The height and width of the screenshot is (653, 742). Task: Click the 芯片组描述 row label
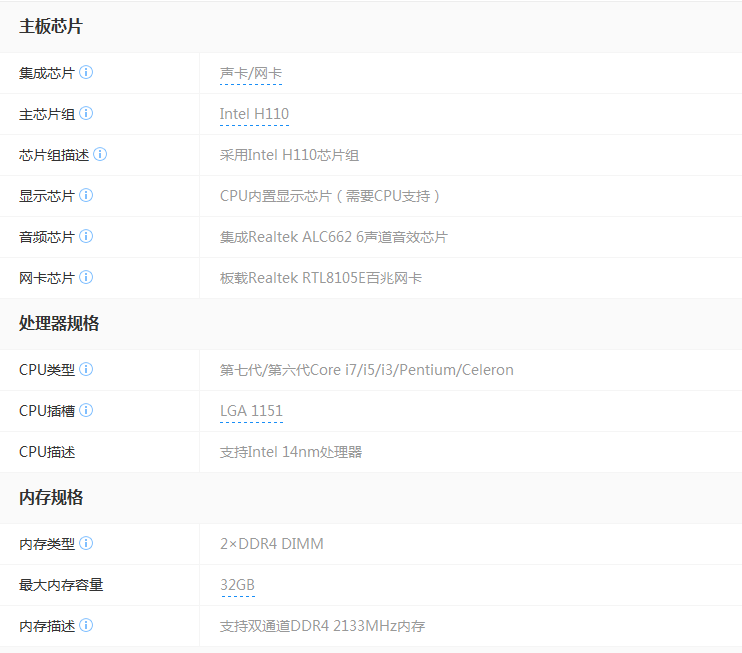(54, 155)
